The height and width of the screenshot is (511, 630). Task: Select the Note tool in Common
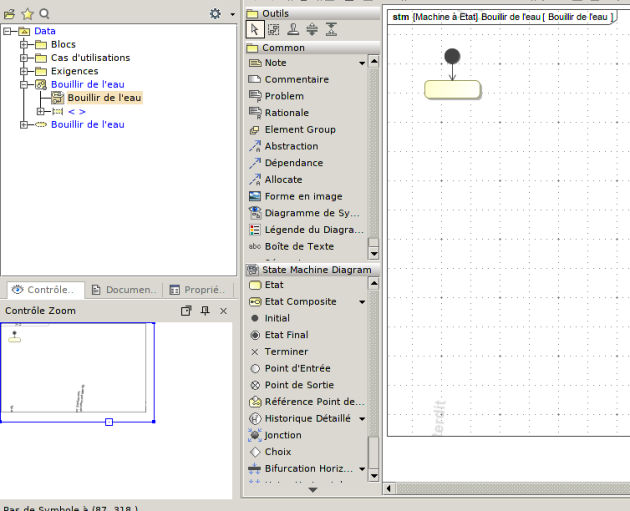pos(275,63)
